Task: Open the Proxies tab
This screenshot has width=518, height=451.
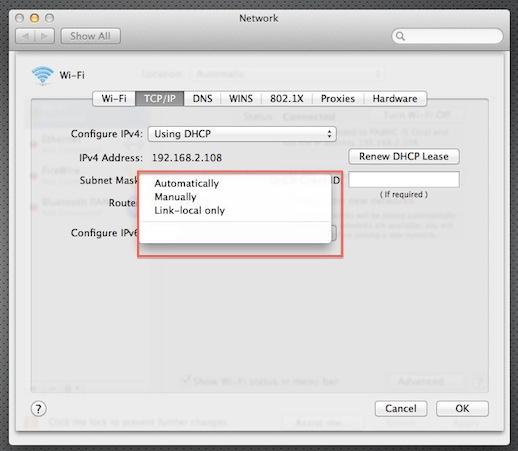Action: [338, 99]
